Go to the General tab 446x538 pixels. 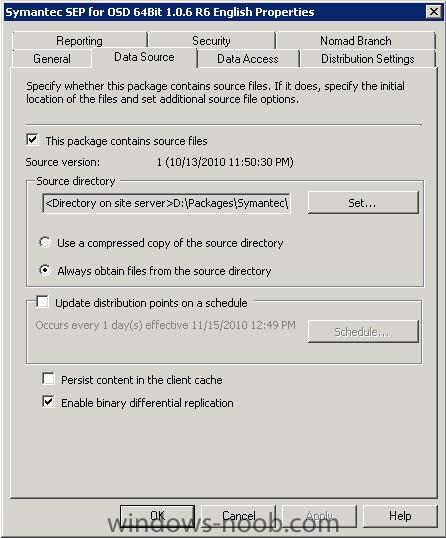[x=52, y=59]
